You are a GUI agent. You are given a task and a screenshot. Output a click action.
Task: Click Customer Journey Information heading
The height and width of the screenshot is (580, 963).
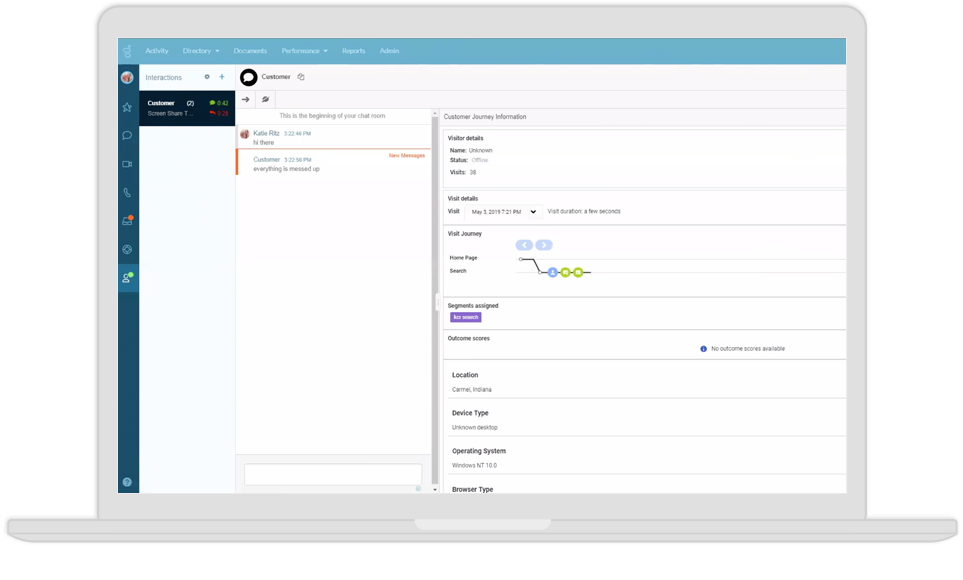(485, 117)
